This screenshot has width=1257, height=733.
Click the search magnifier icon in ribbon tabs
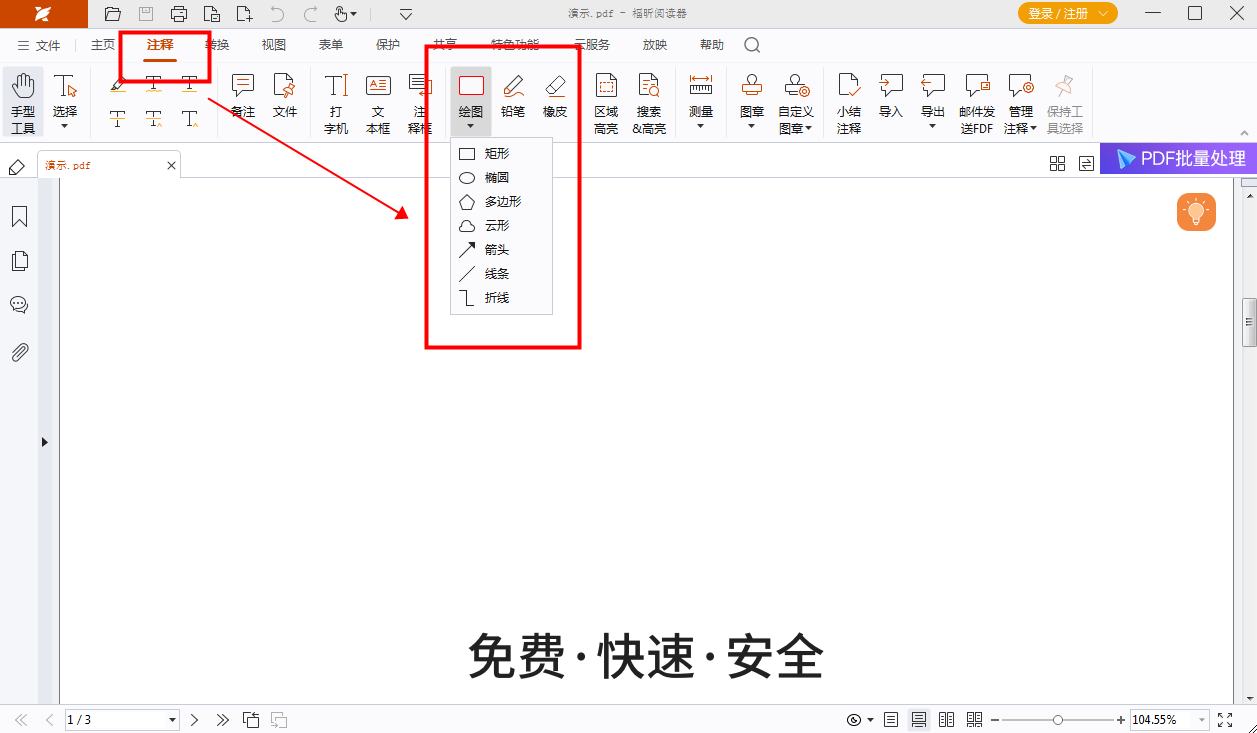(x=752, y=45)
